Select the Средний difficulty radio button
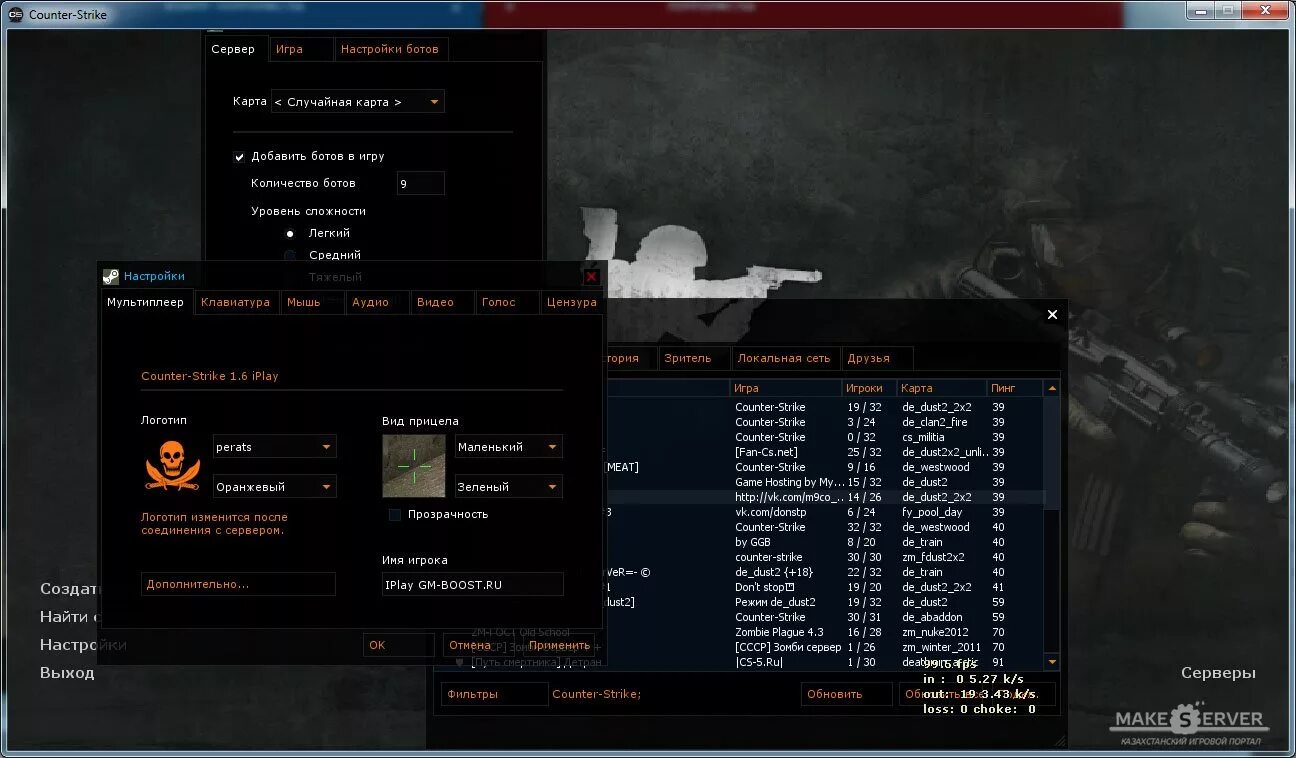The image size is (1296, 758). (290, 255)
